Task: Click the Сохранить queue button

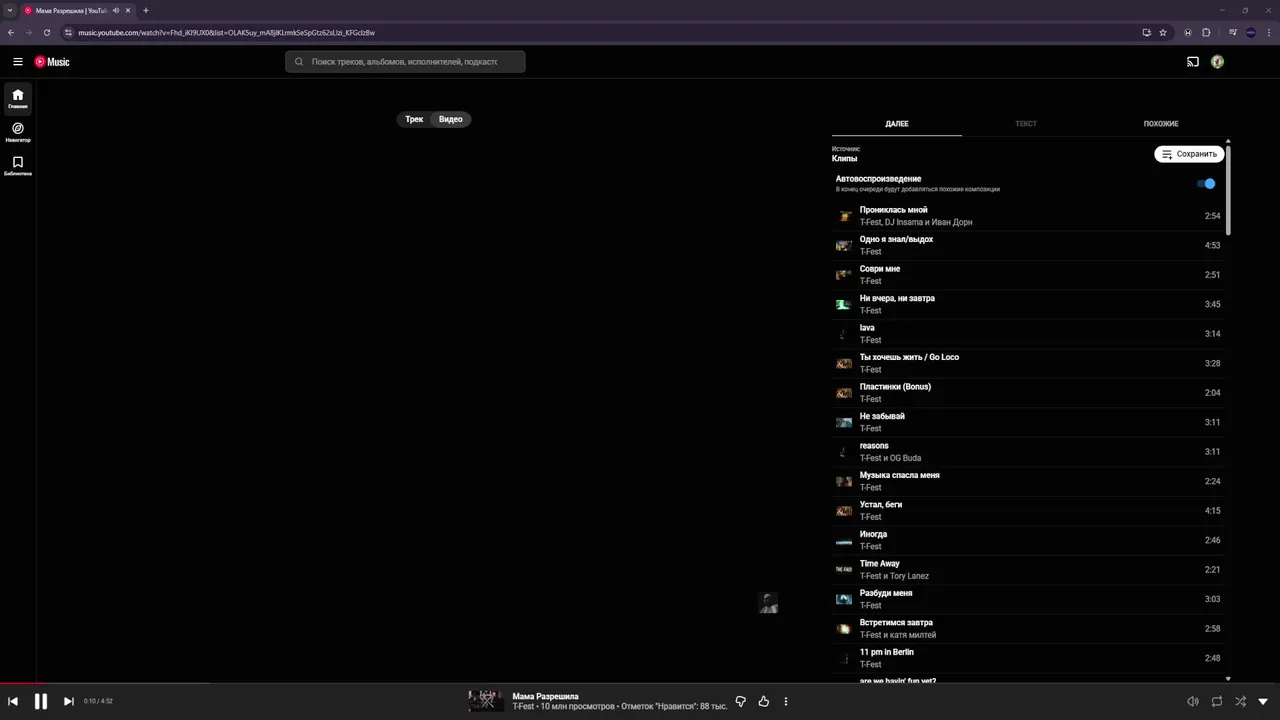Action: [x=1189, y=154]
